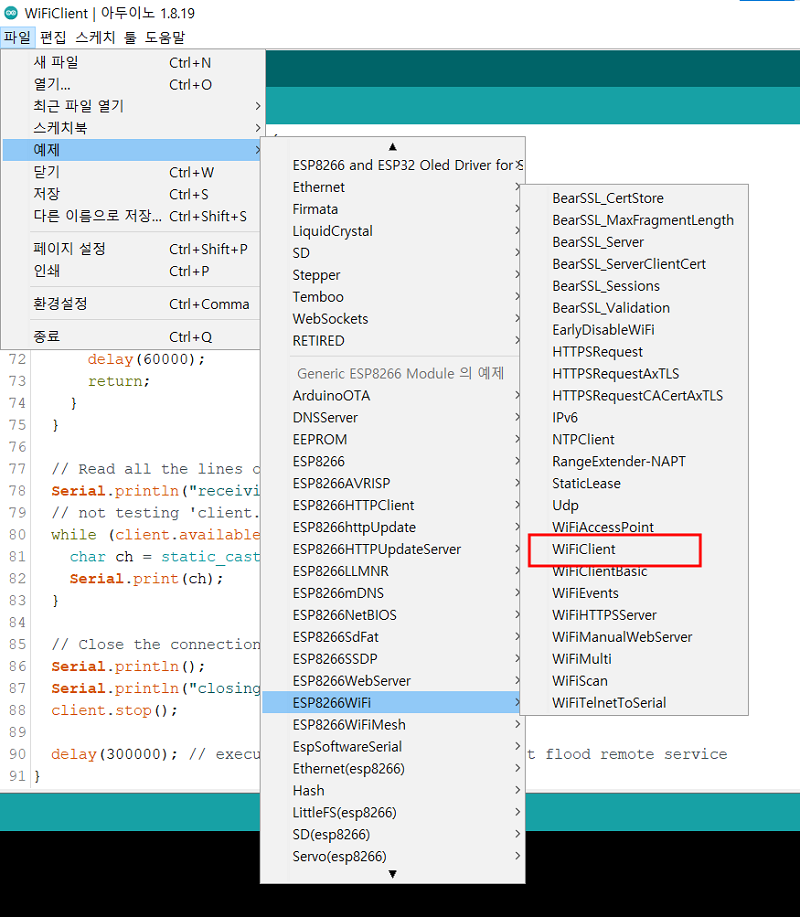Expand 최근 파일 열기 submenu
The width and height of the screenshot is (800, 917).
[132, 106]
